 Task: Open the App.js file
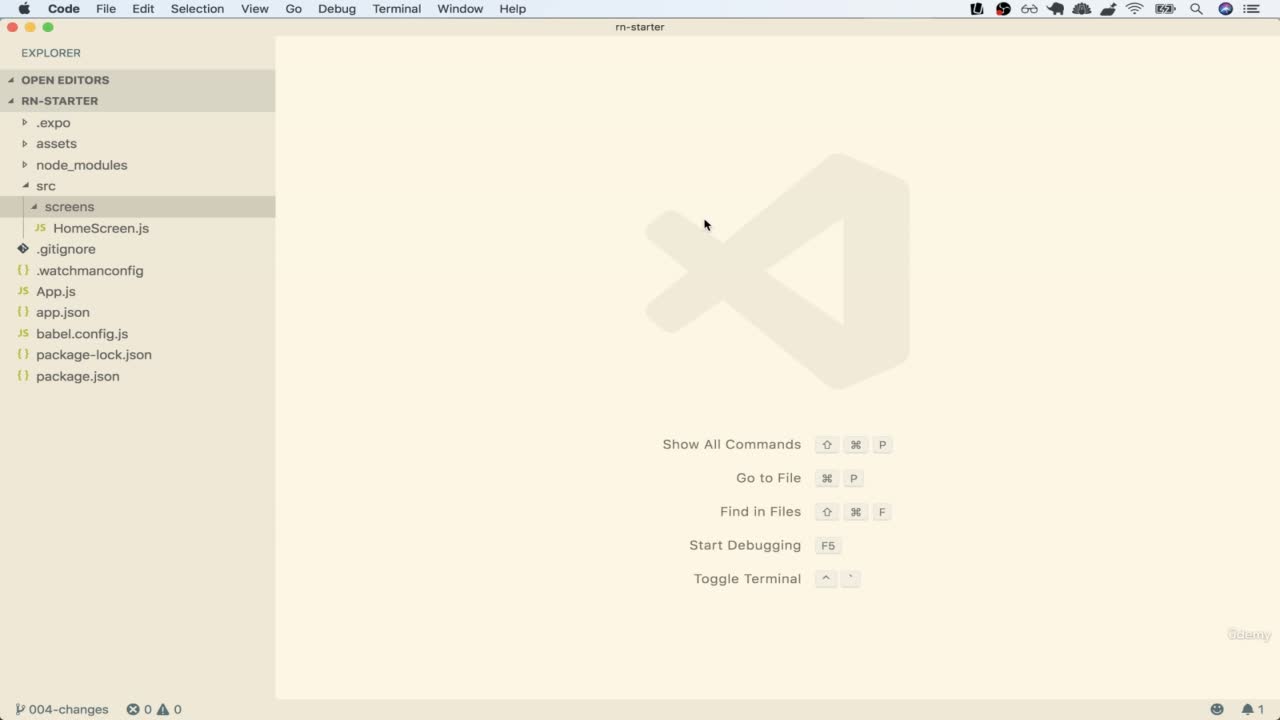(56, 292)
